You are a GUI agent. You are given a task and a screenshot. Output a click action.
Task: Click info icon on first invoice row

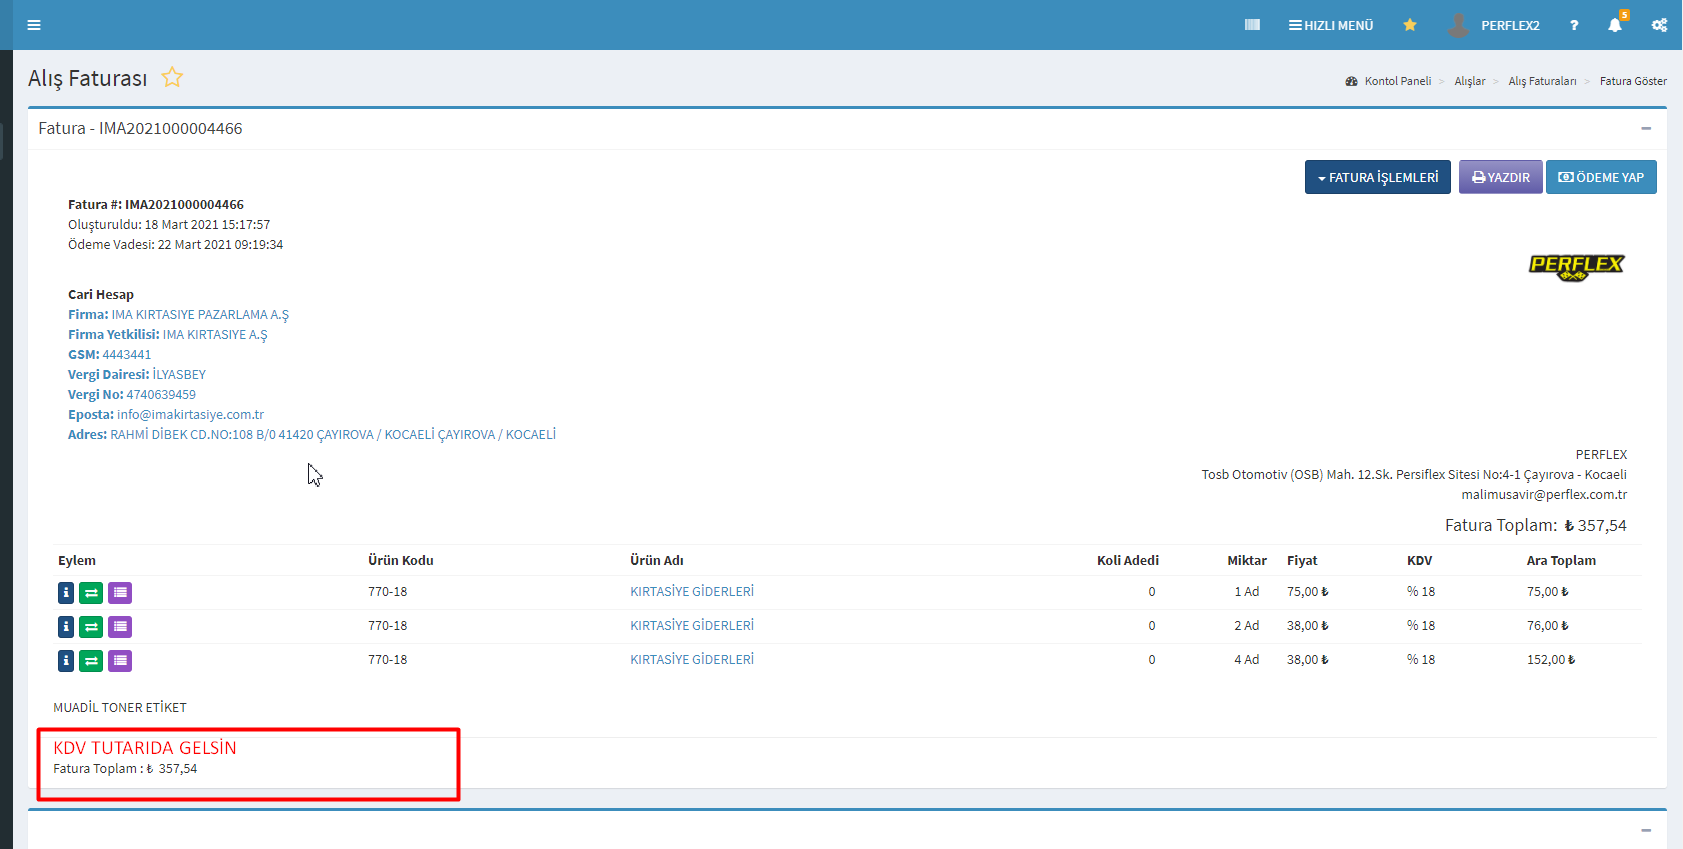pyautogui.click(x=66, y=593)
